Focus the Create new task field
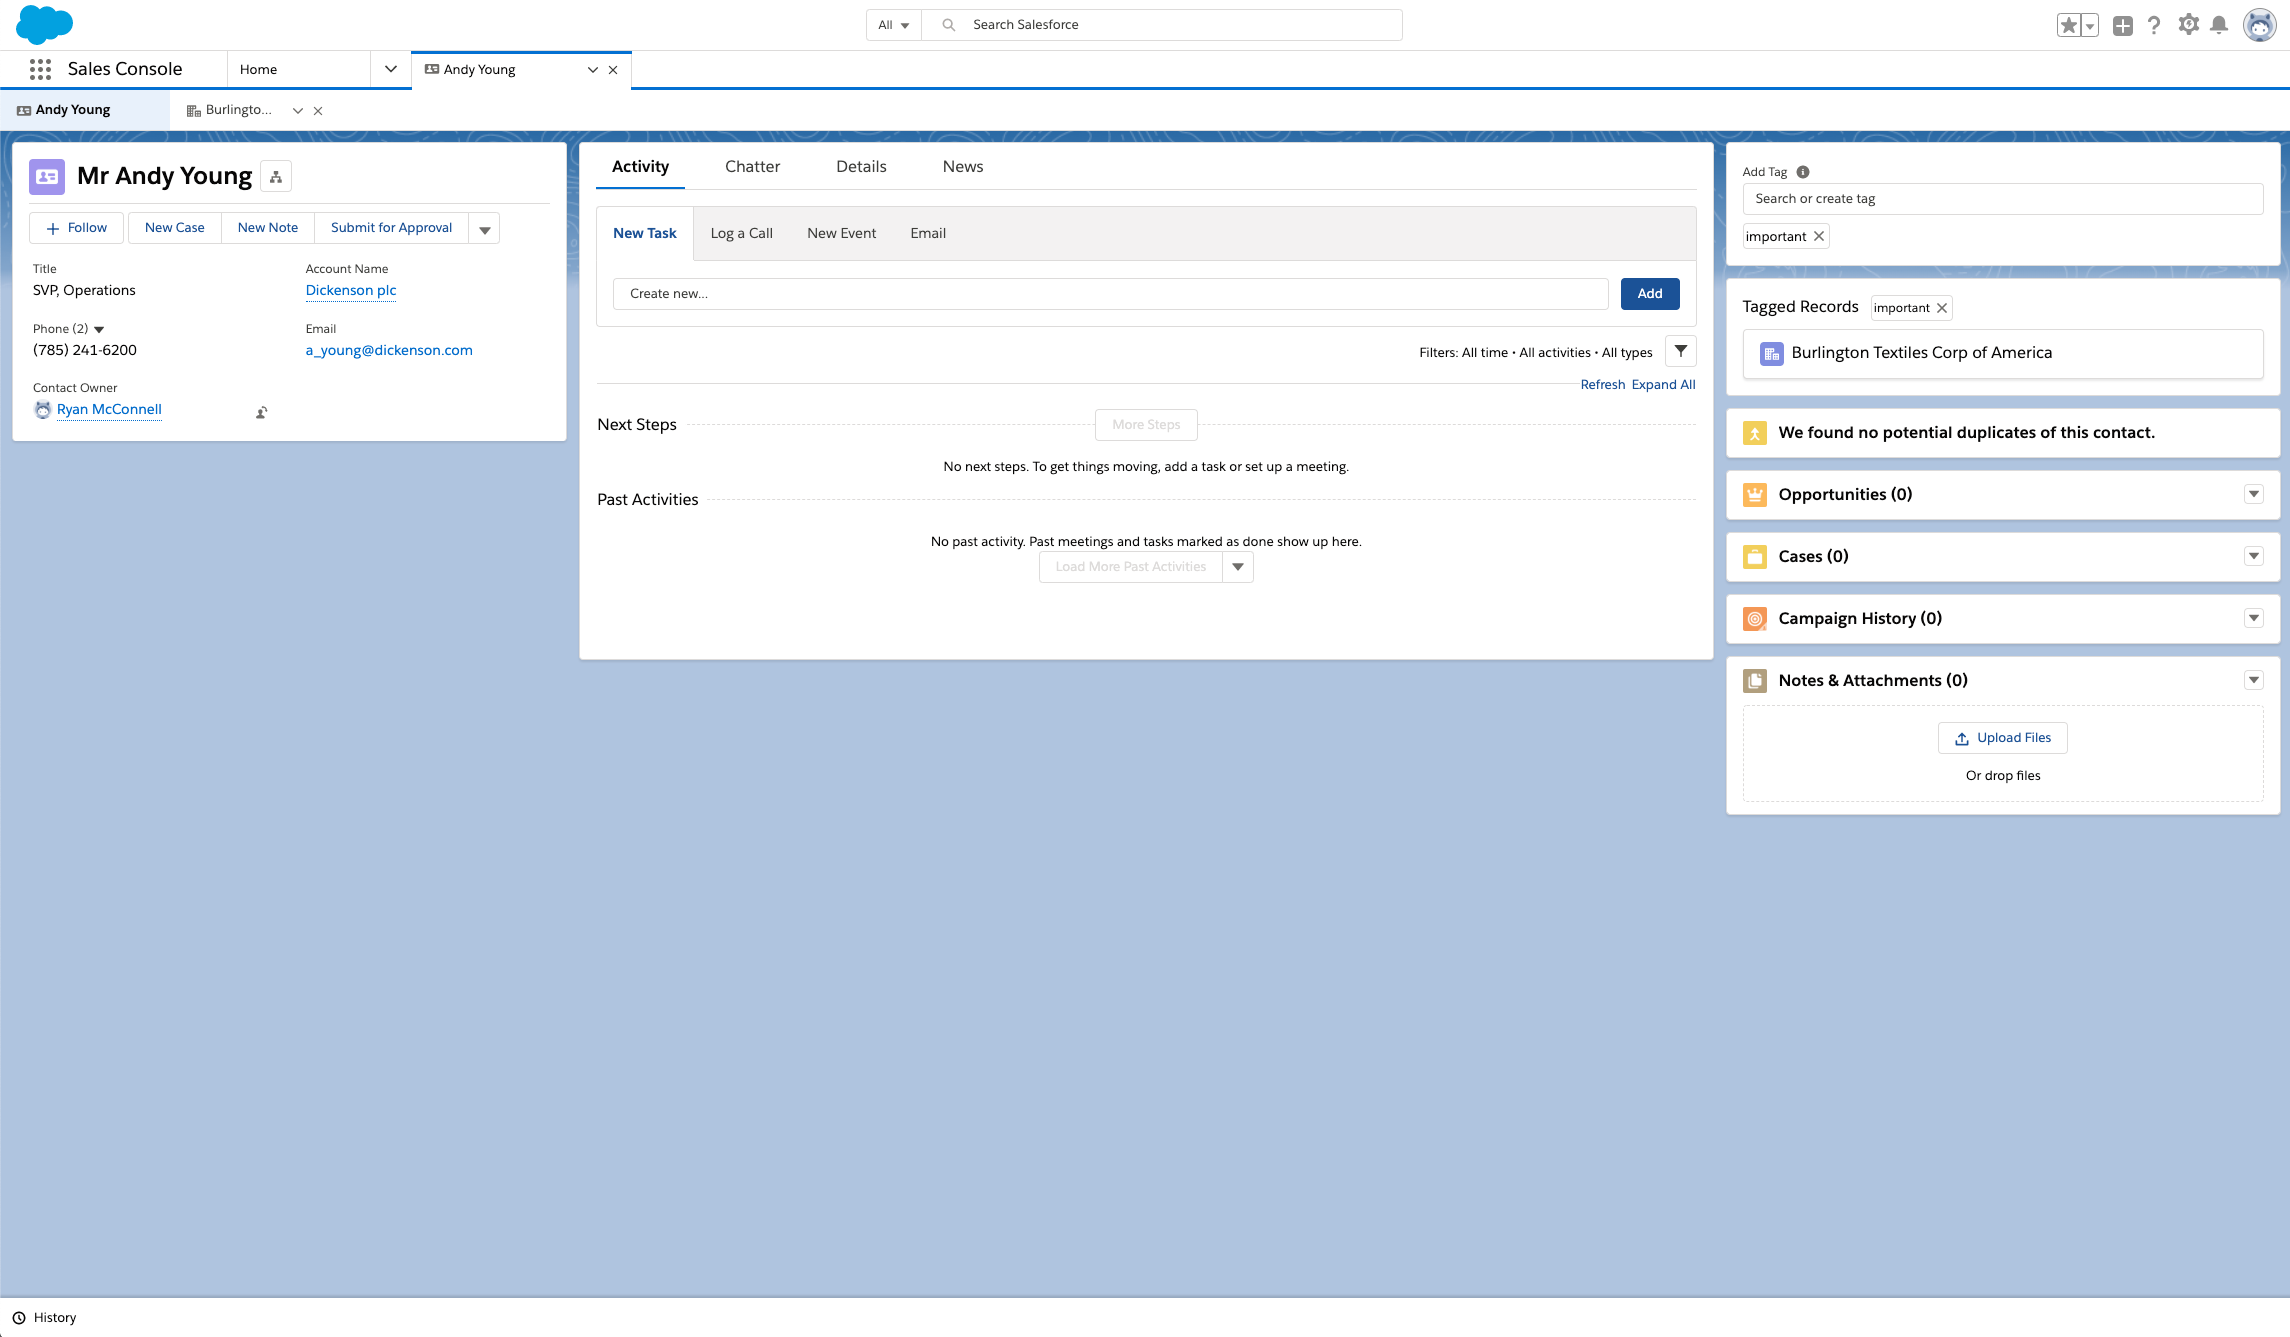Image resolution: width=2290 pixels, height=1337 pixels. point(1111,294)
